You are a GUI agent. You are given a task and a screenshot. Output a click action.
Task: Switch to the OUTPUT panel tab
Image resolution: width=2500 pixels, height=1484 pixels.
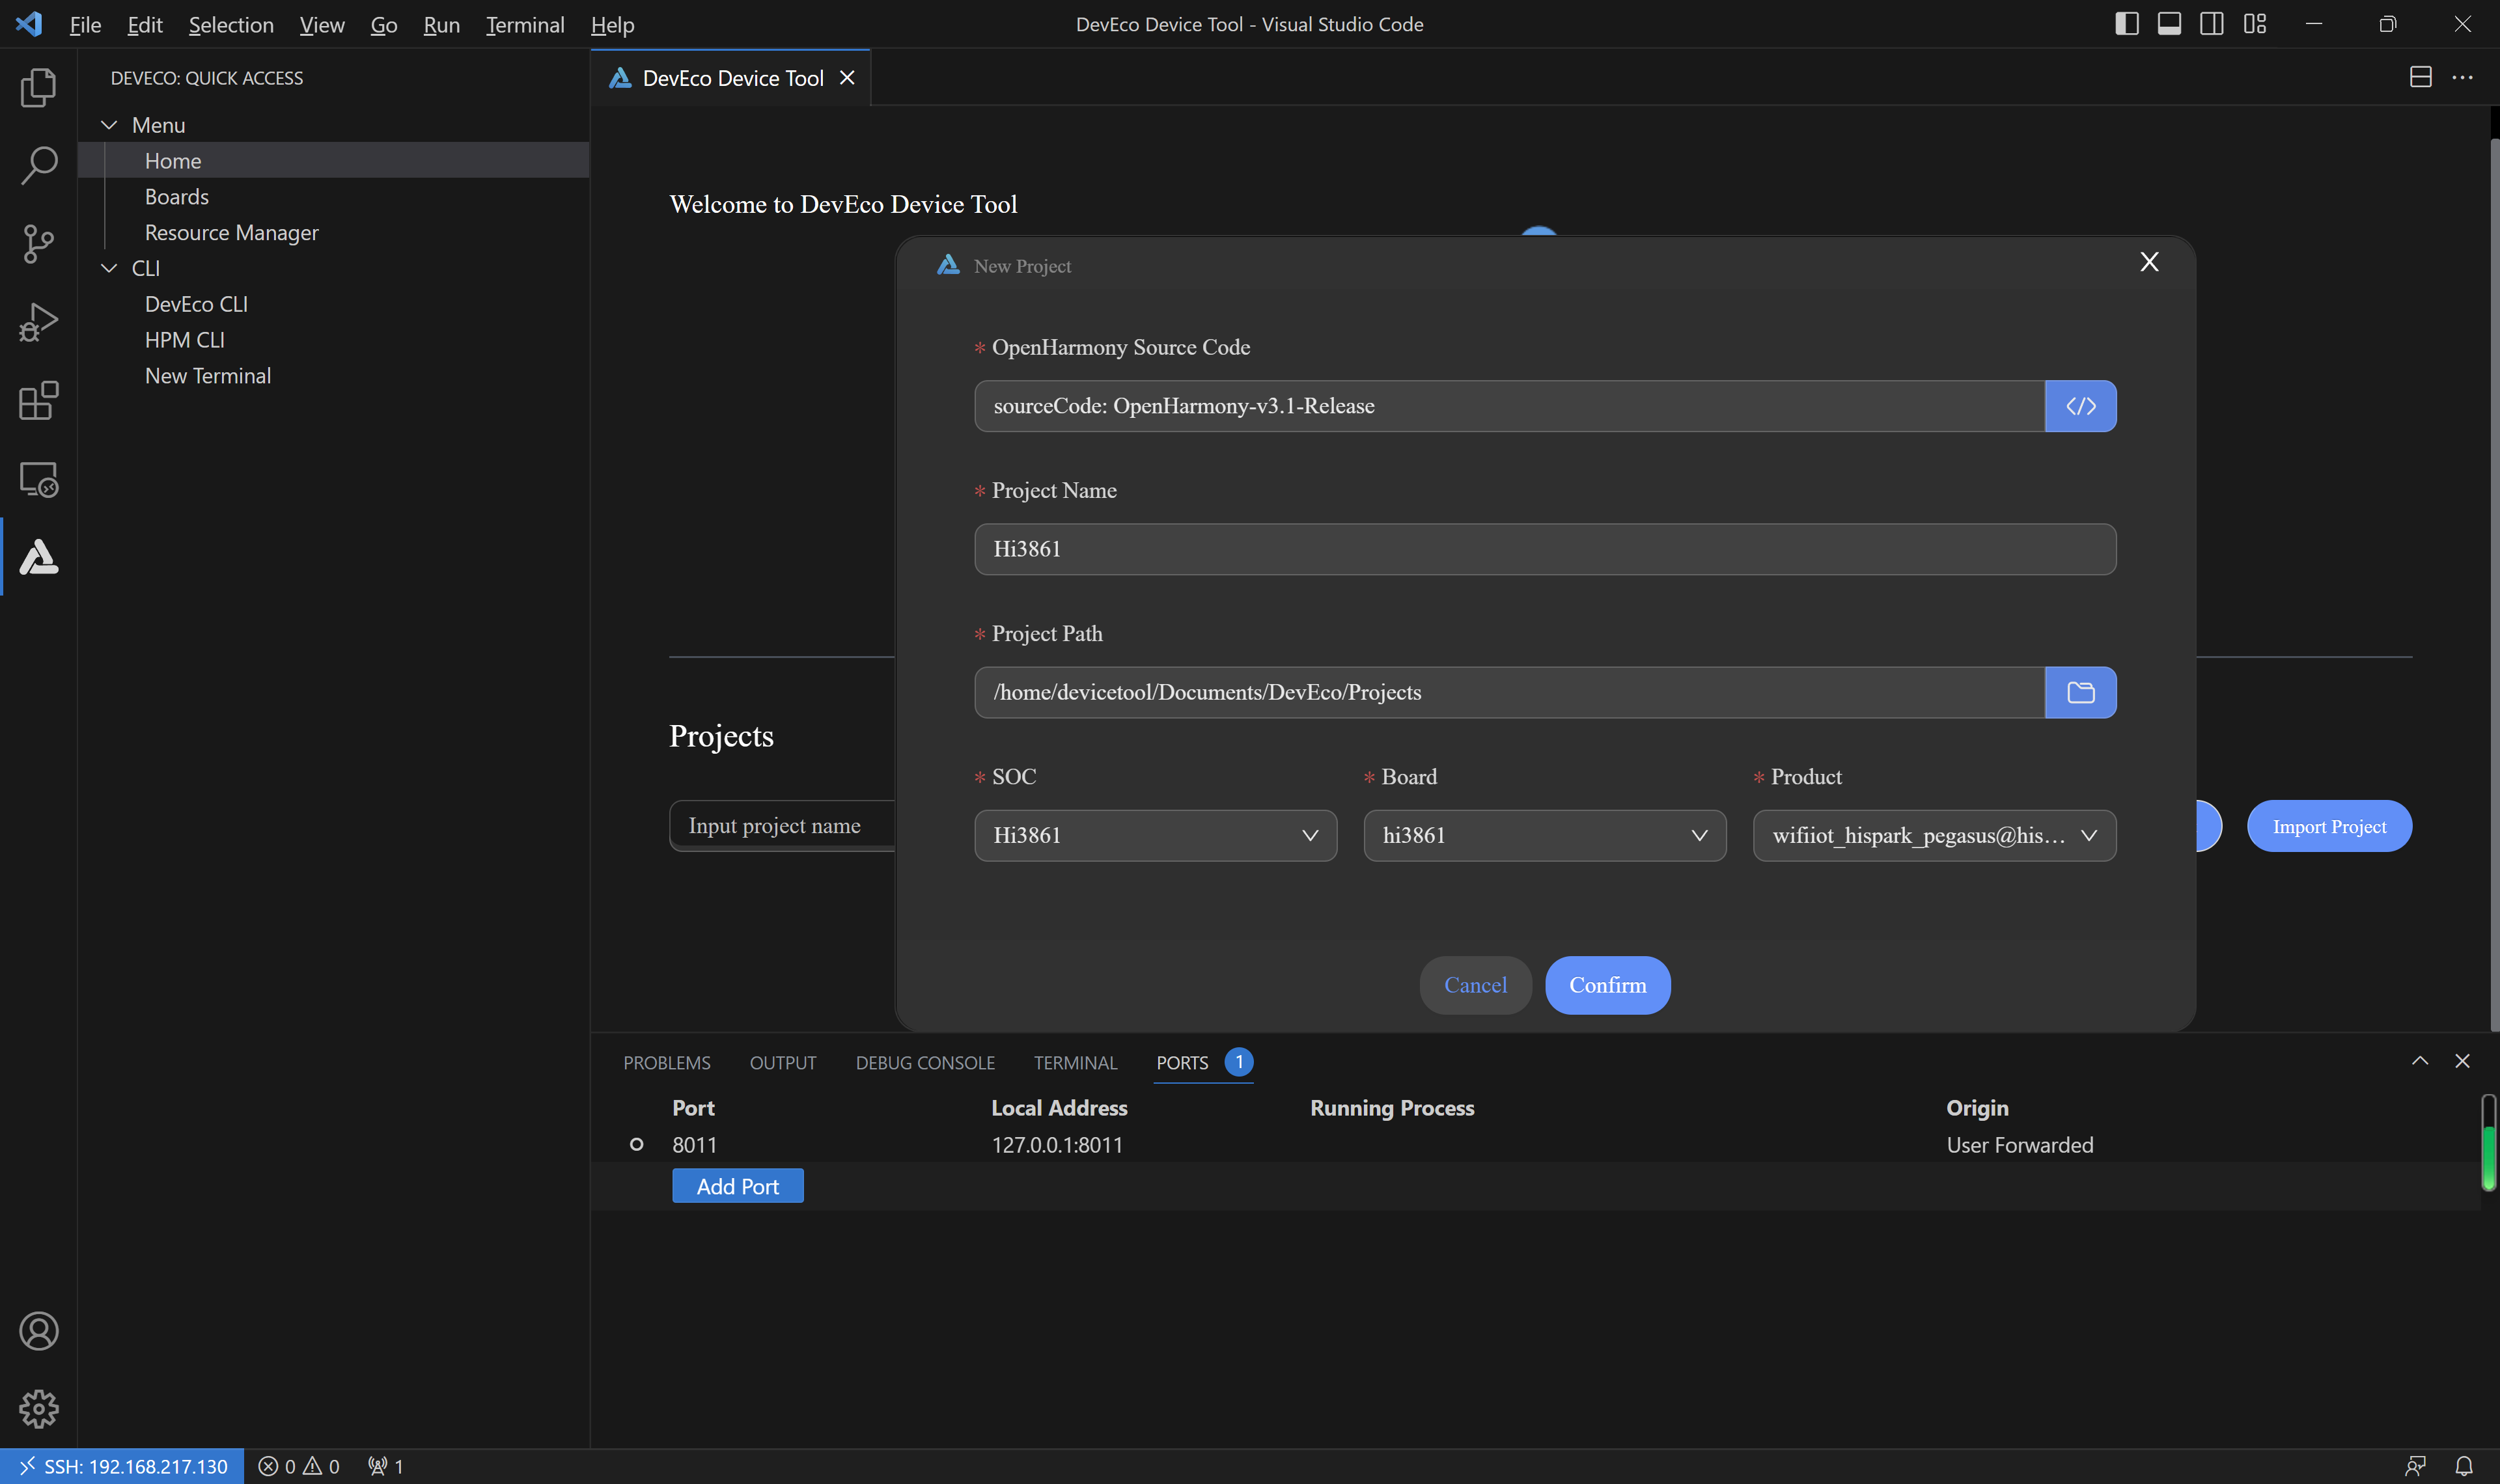[x=782, y=1062]
